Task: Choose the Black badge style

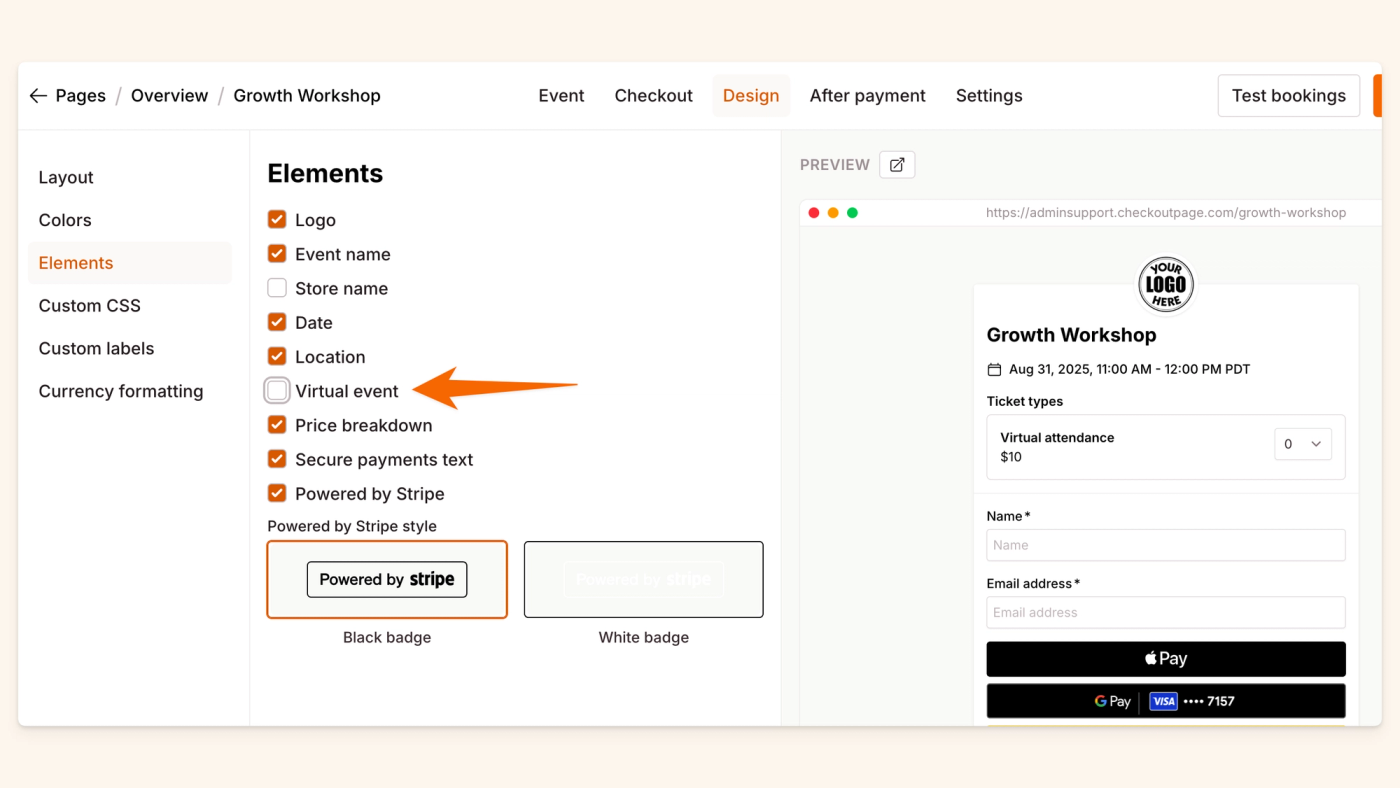Action: pyautogui.click(x=387, y=580)
